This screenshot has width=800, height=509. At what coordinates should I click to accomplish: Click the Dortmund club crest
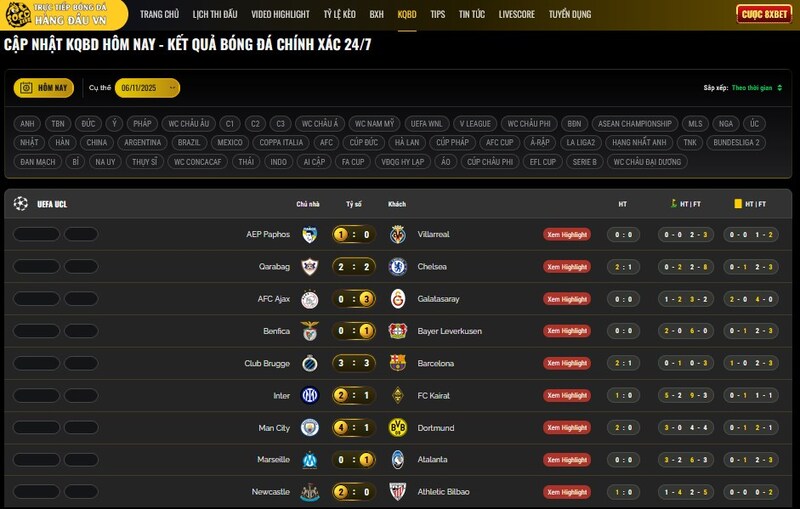click(x=398, y=428)
